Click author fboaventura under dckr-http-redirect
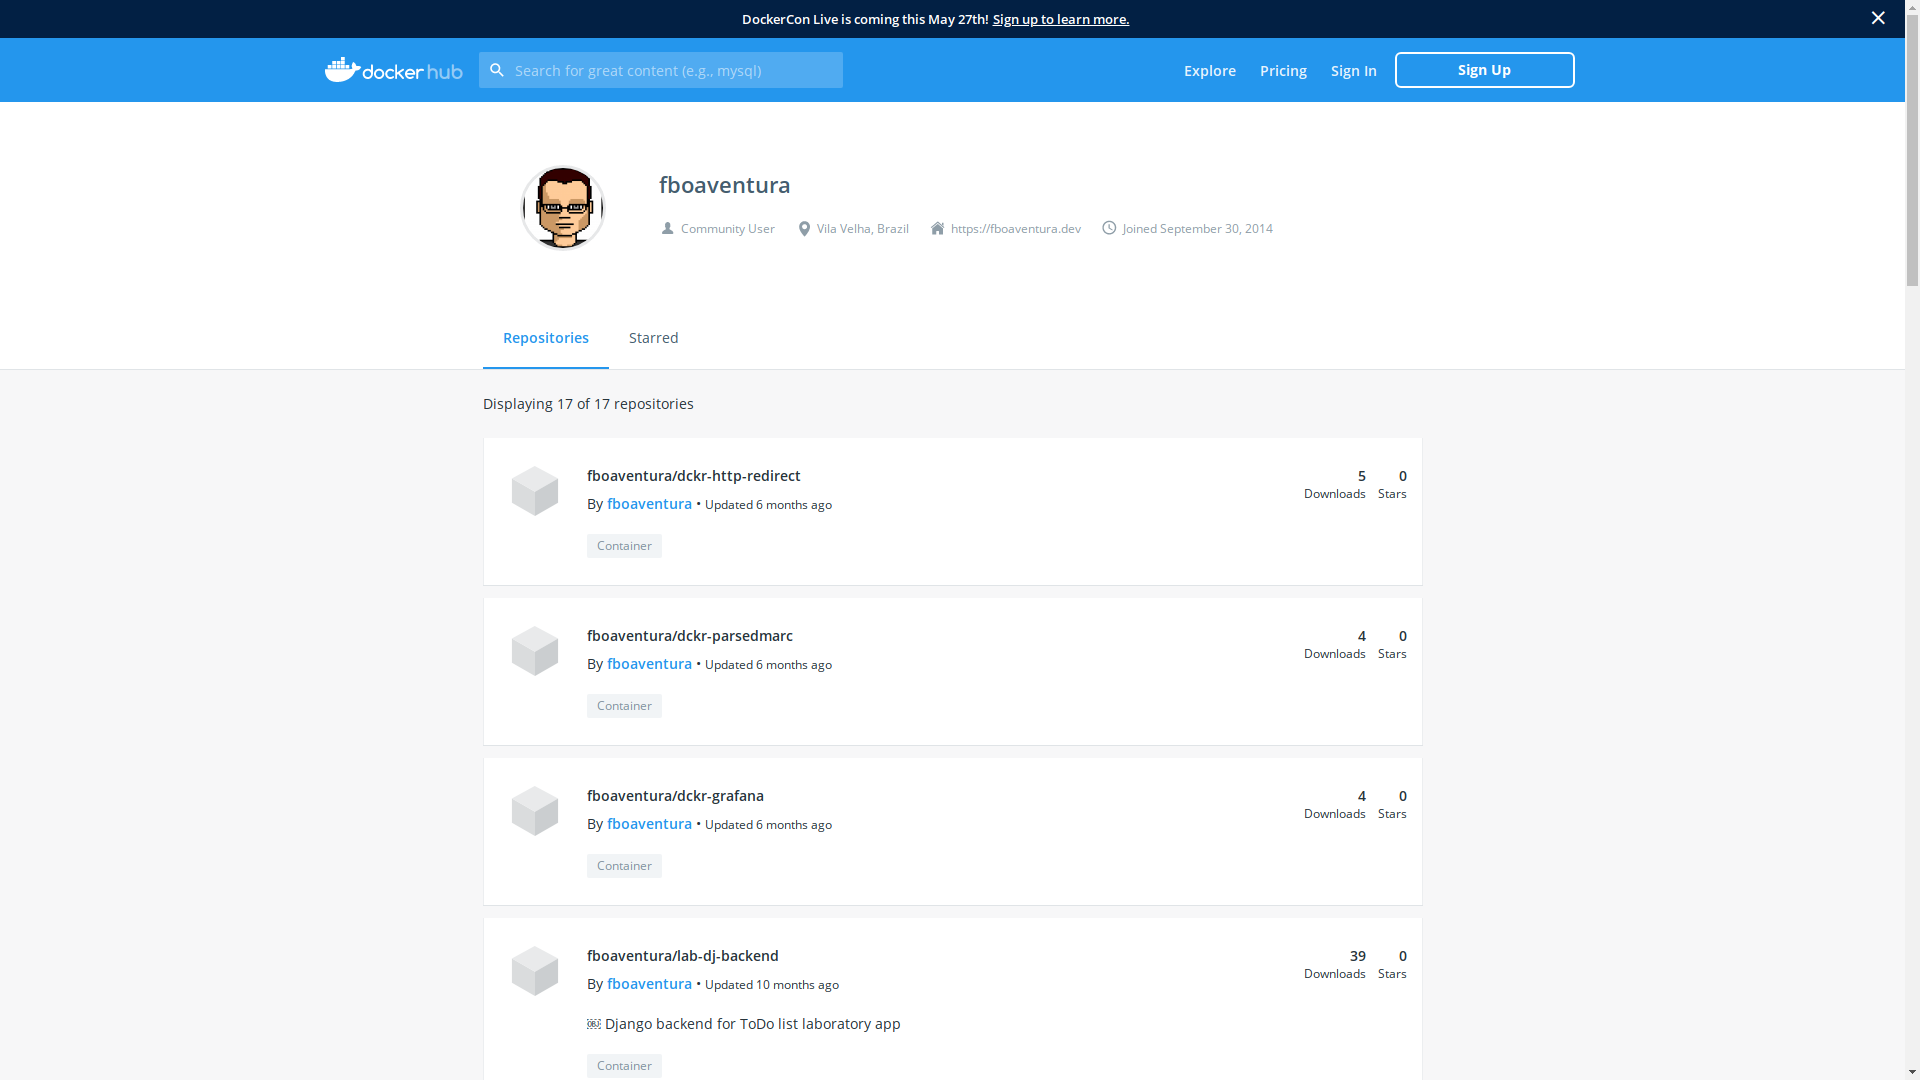This screenshot has width=1920, height=1080. 649,504
